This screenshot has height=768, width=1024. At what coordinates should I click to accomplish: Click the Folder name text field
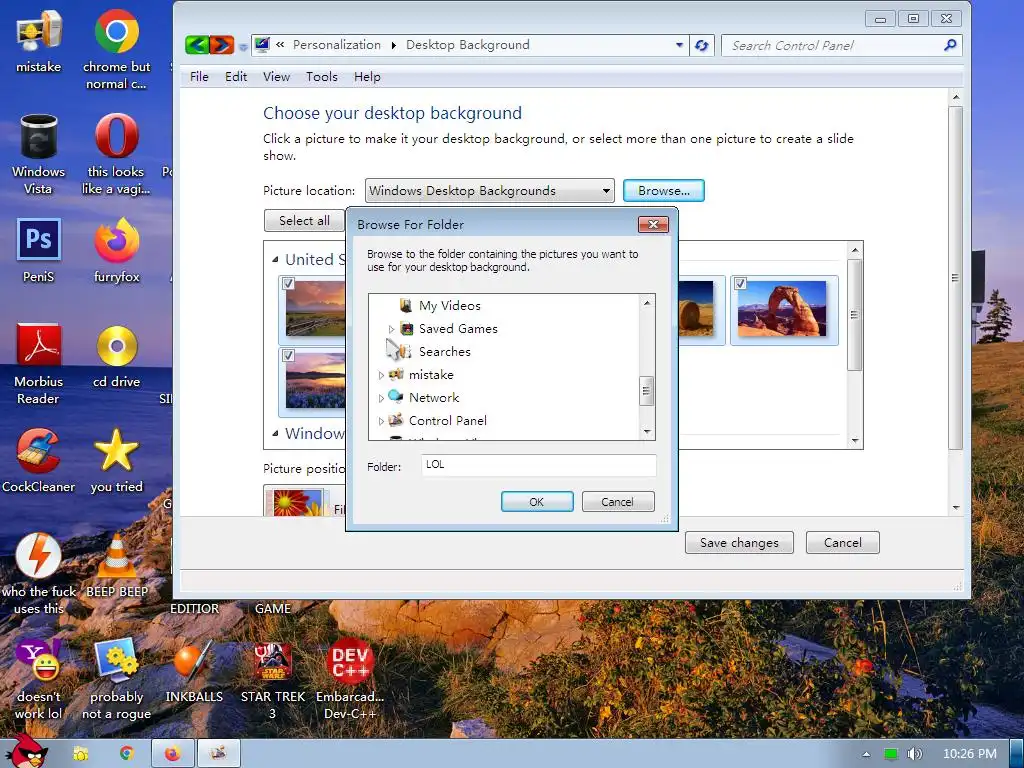click(x=539, y=465)
